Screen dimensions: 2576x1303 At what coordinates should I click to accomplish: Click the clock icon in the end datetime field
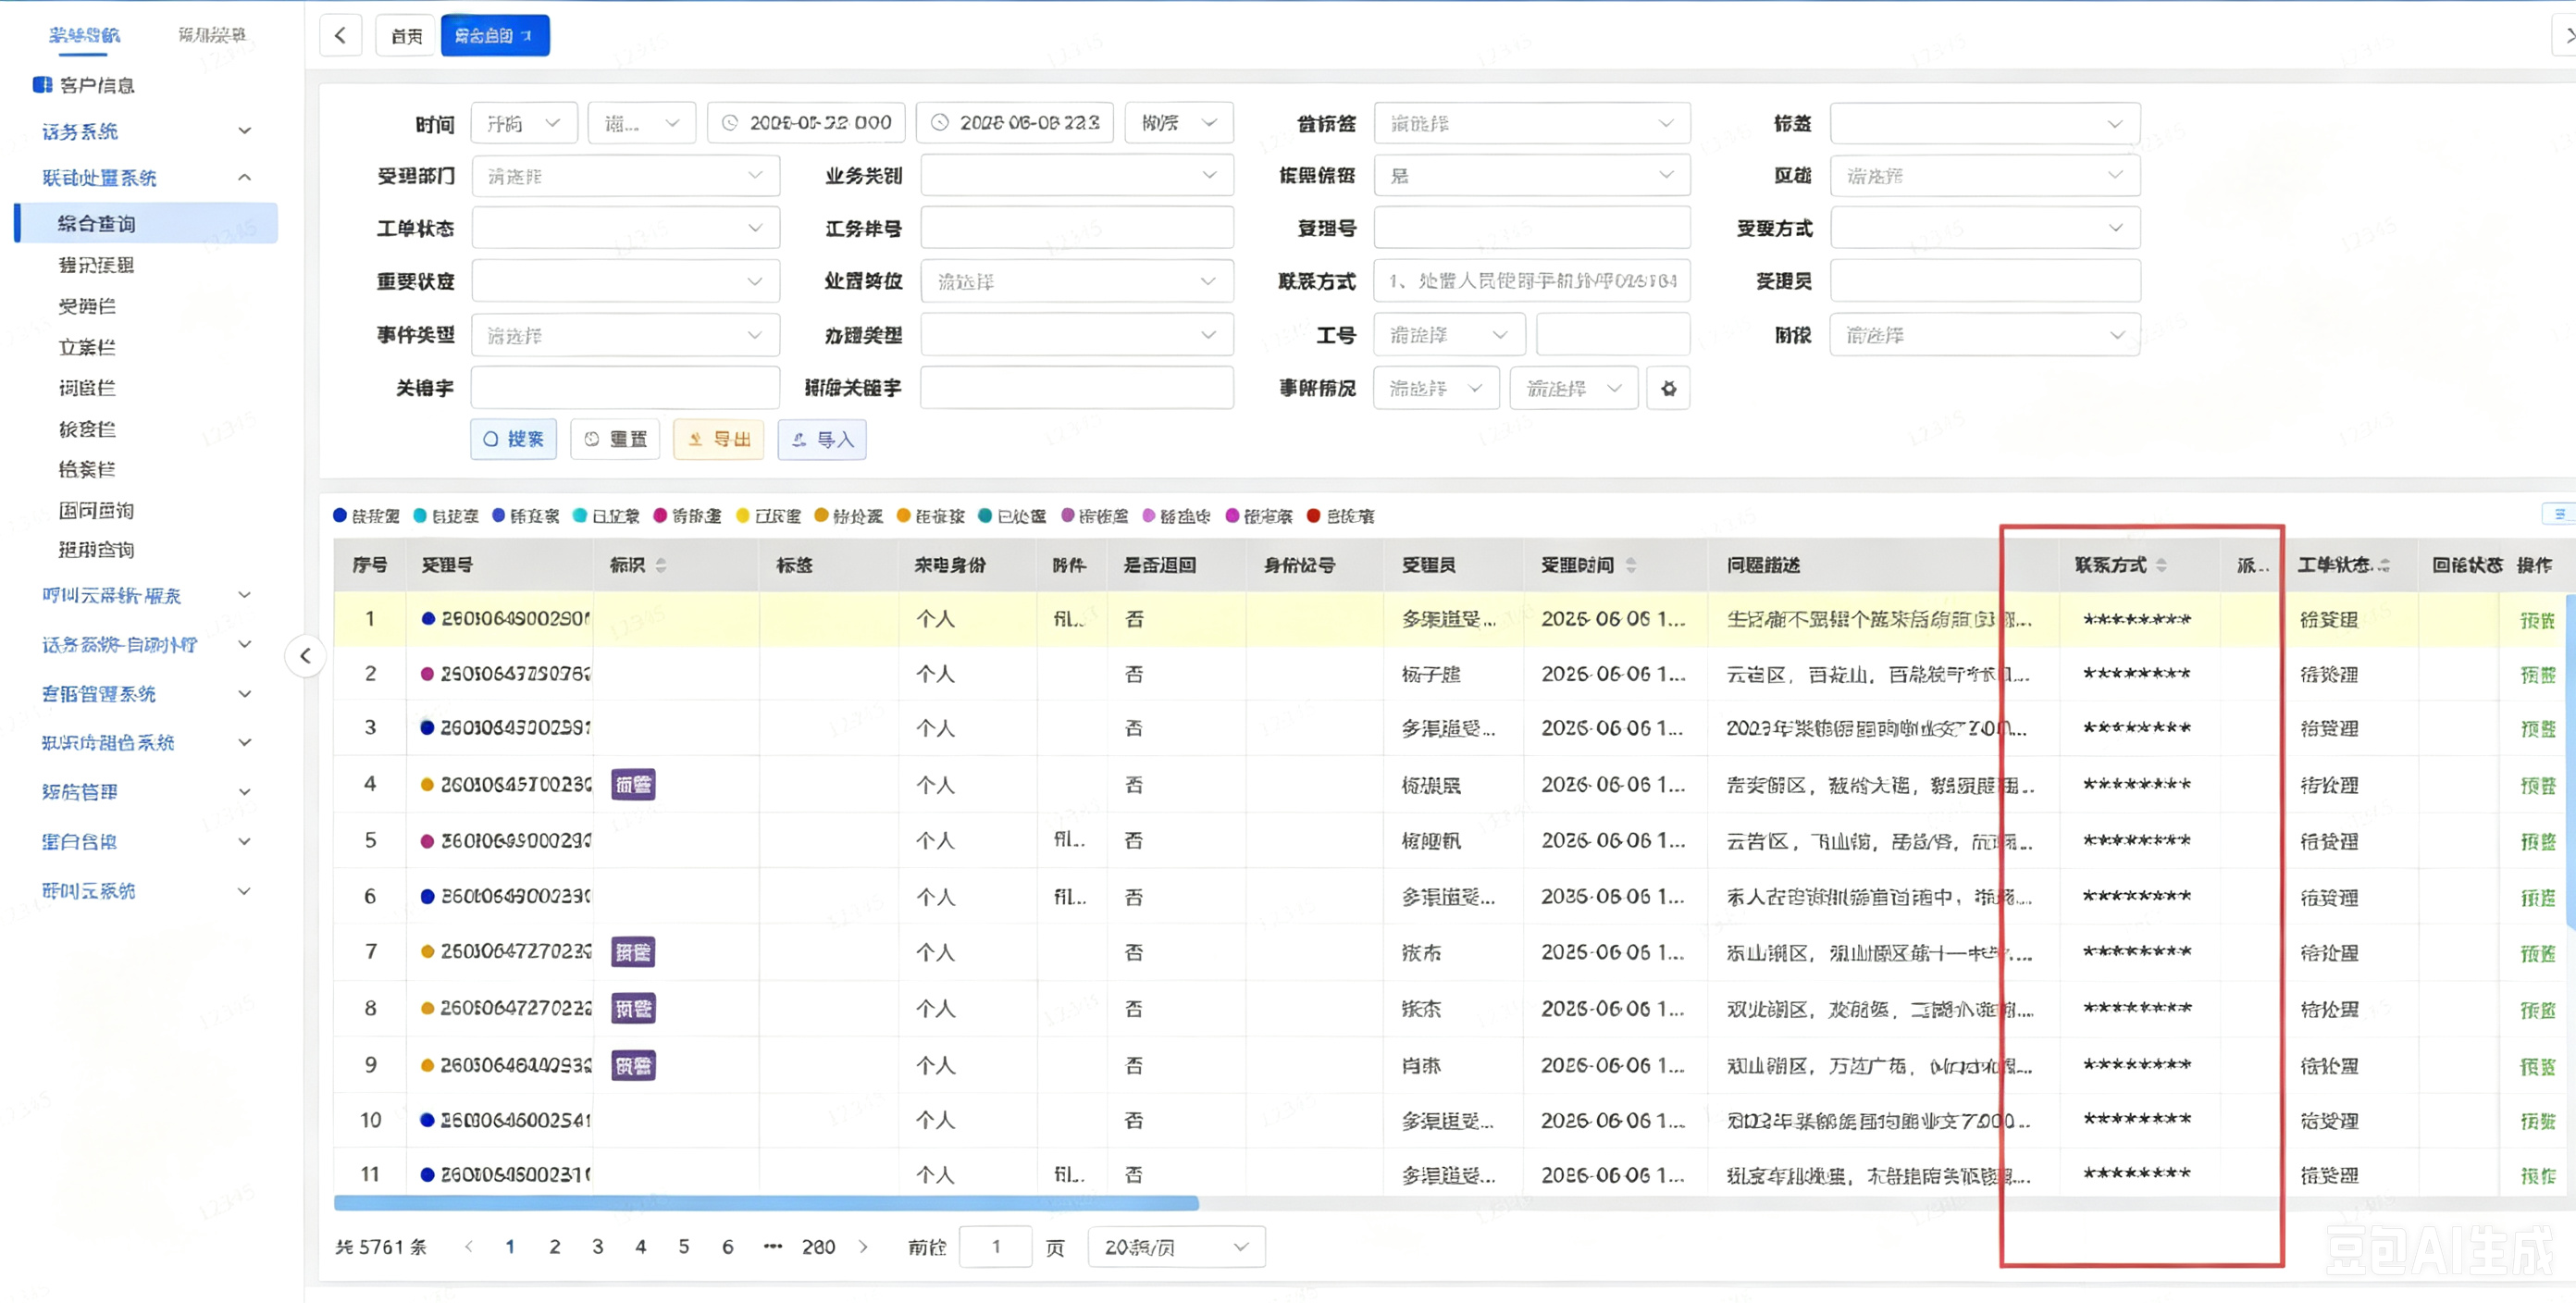pos(939,123)
